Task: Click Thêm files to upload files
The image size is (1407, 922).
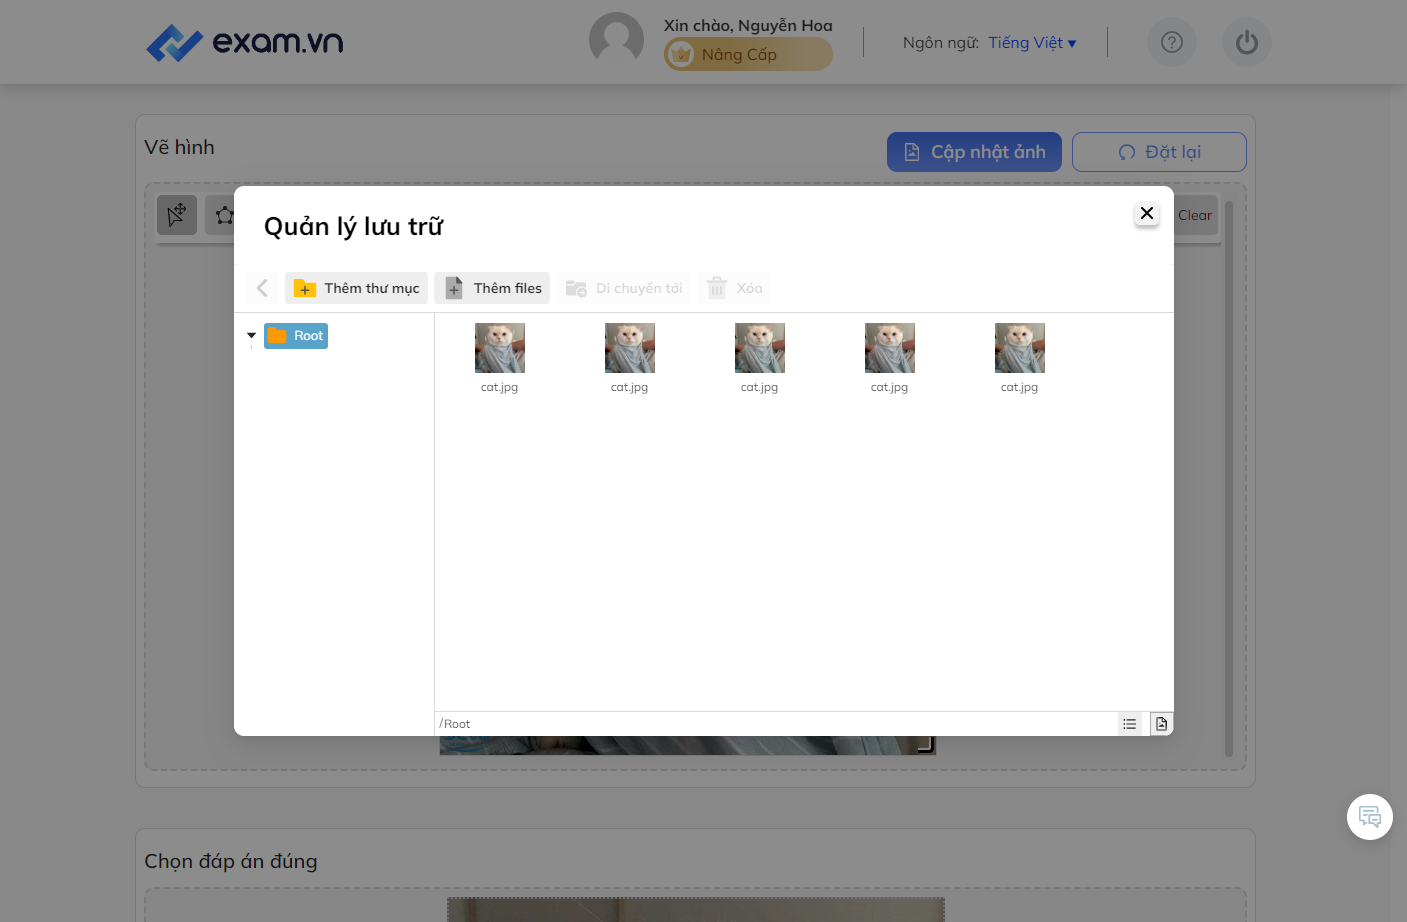Action: tap(492, 288)
